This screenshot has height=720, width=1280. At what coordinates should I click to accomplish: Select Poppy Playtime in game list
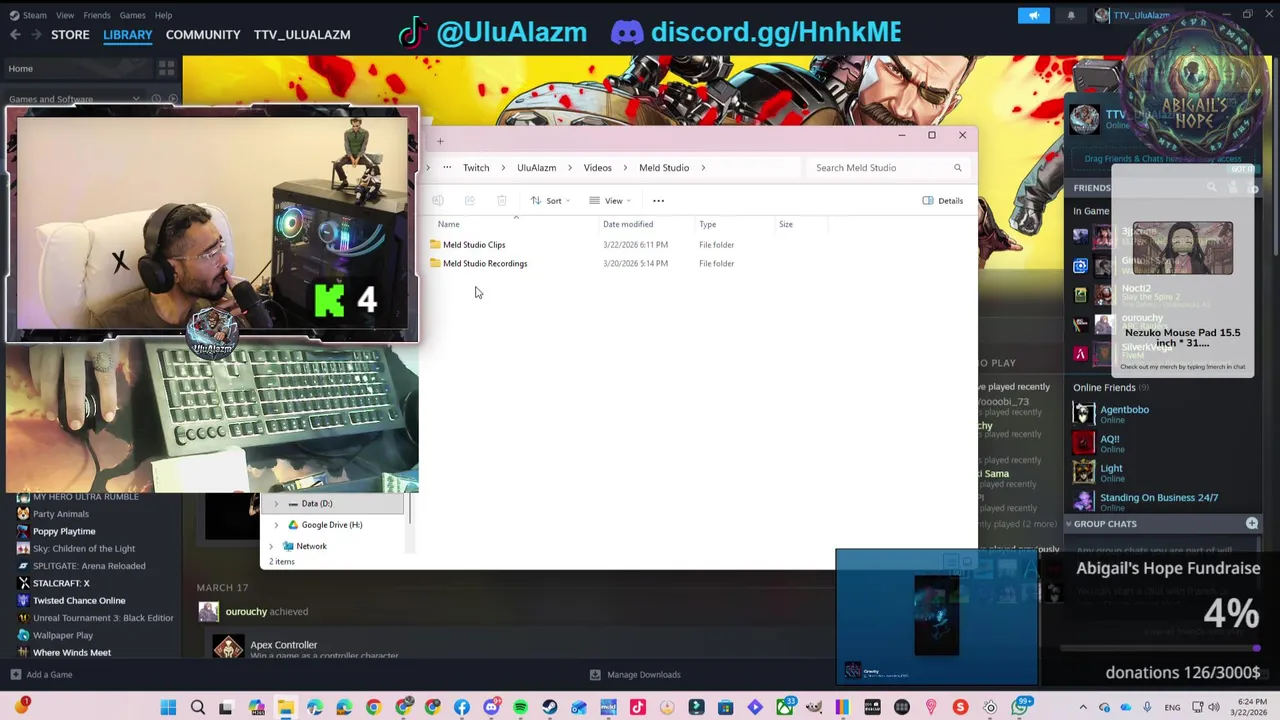64,531
